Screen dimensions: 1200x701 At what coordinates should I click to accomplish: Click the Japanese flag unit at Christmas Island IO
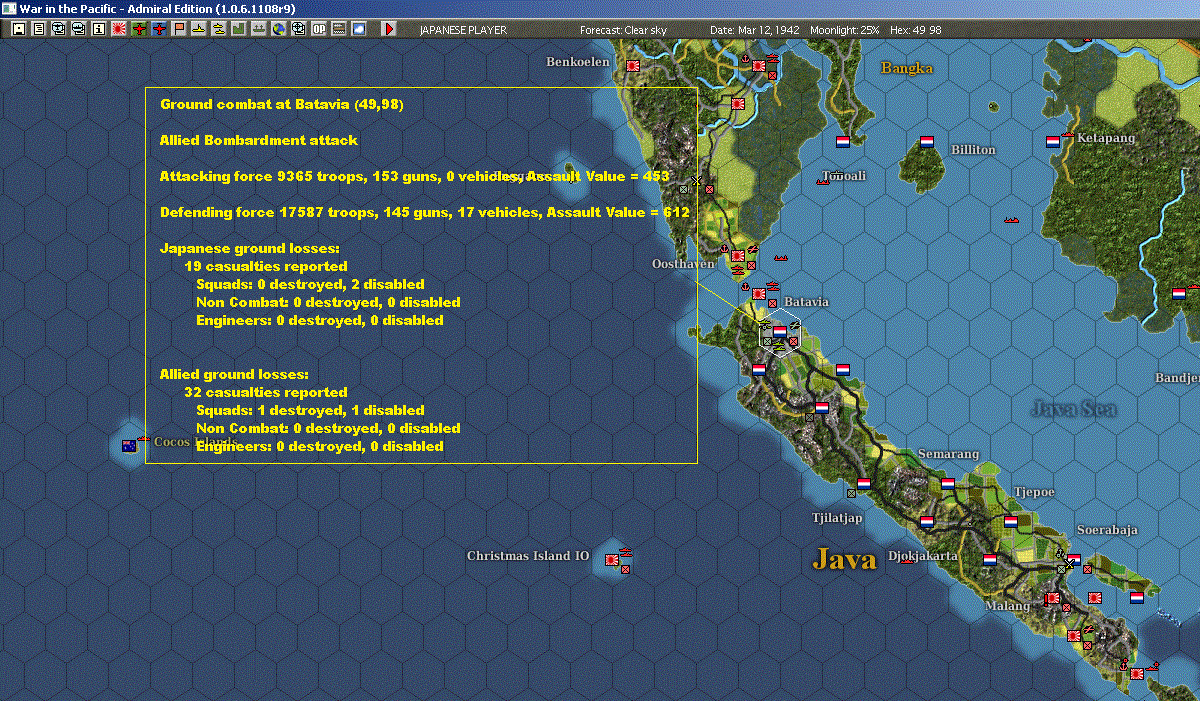[x=611, y=560]
